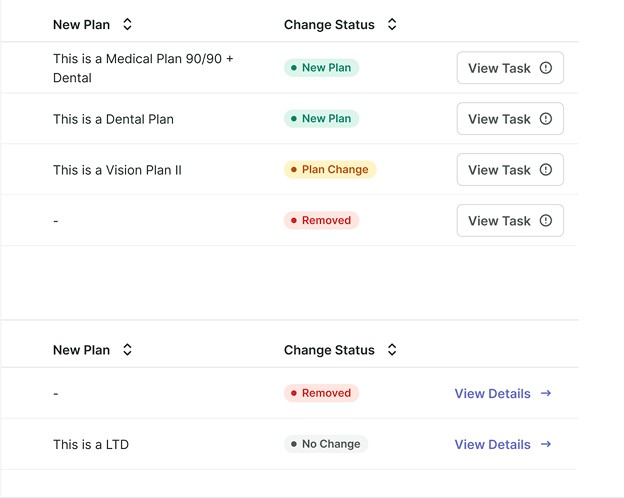Click alert icon on Vision Plan View Task

click(546, 170)
